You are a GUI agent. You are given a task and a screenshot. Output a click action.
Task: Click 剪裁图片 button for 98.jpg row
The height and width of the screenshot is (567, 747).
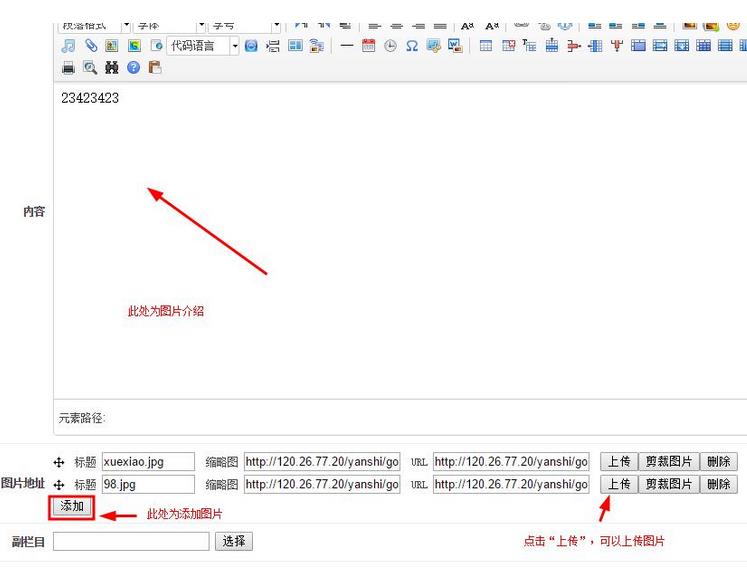point(668,484)
